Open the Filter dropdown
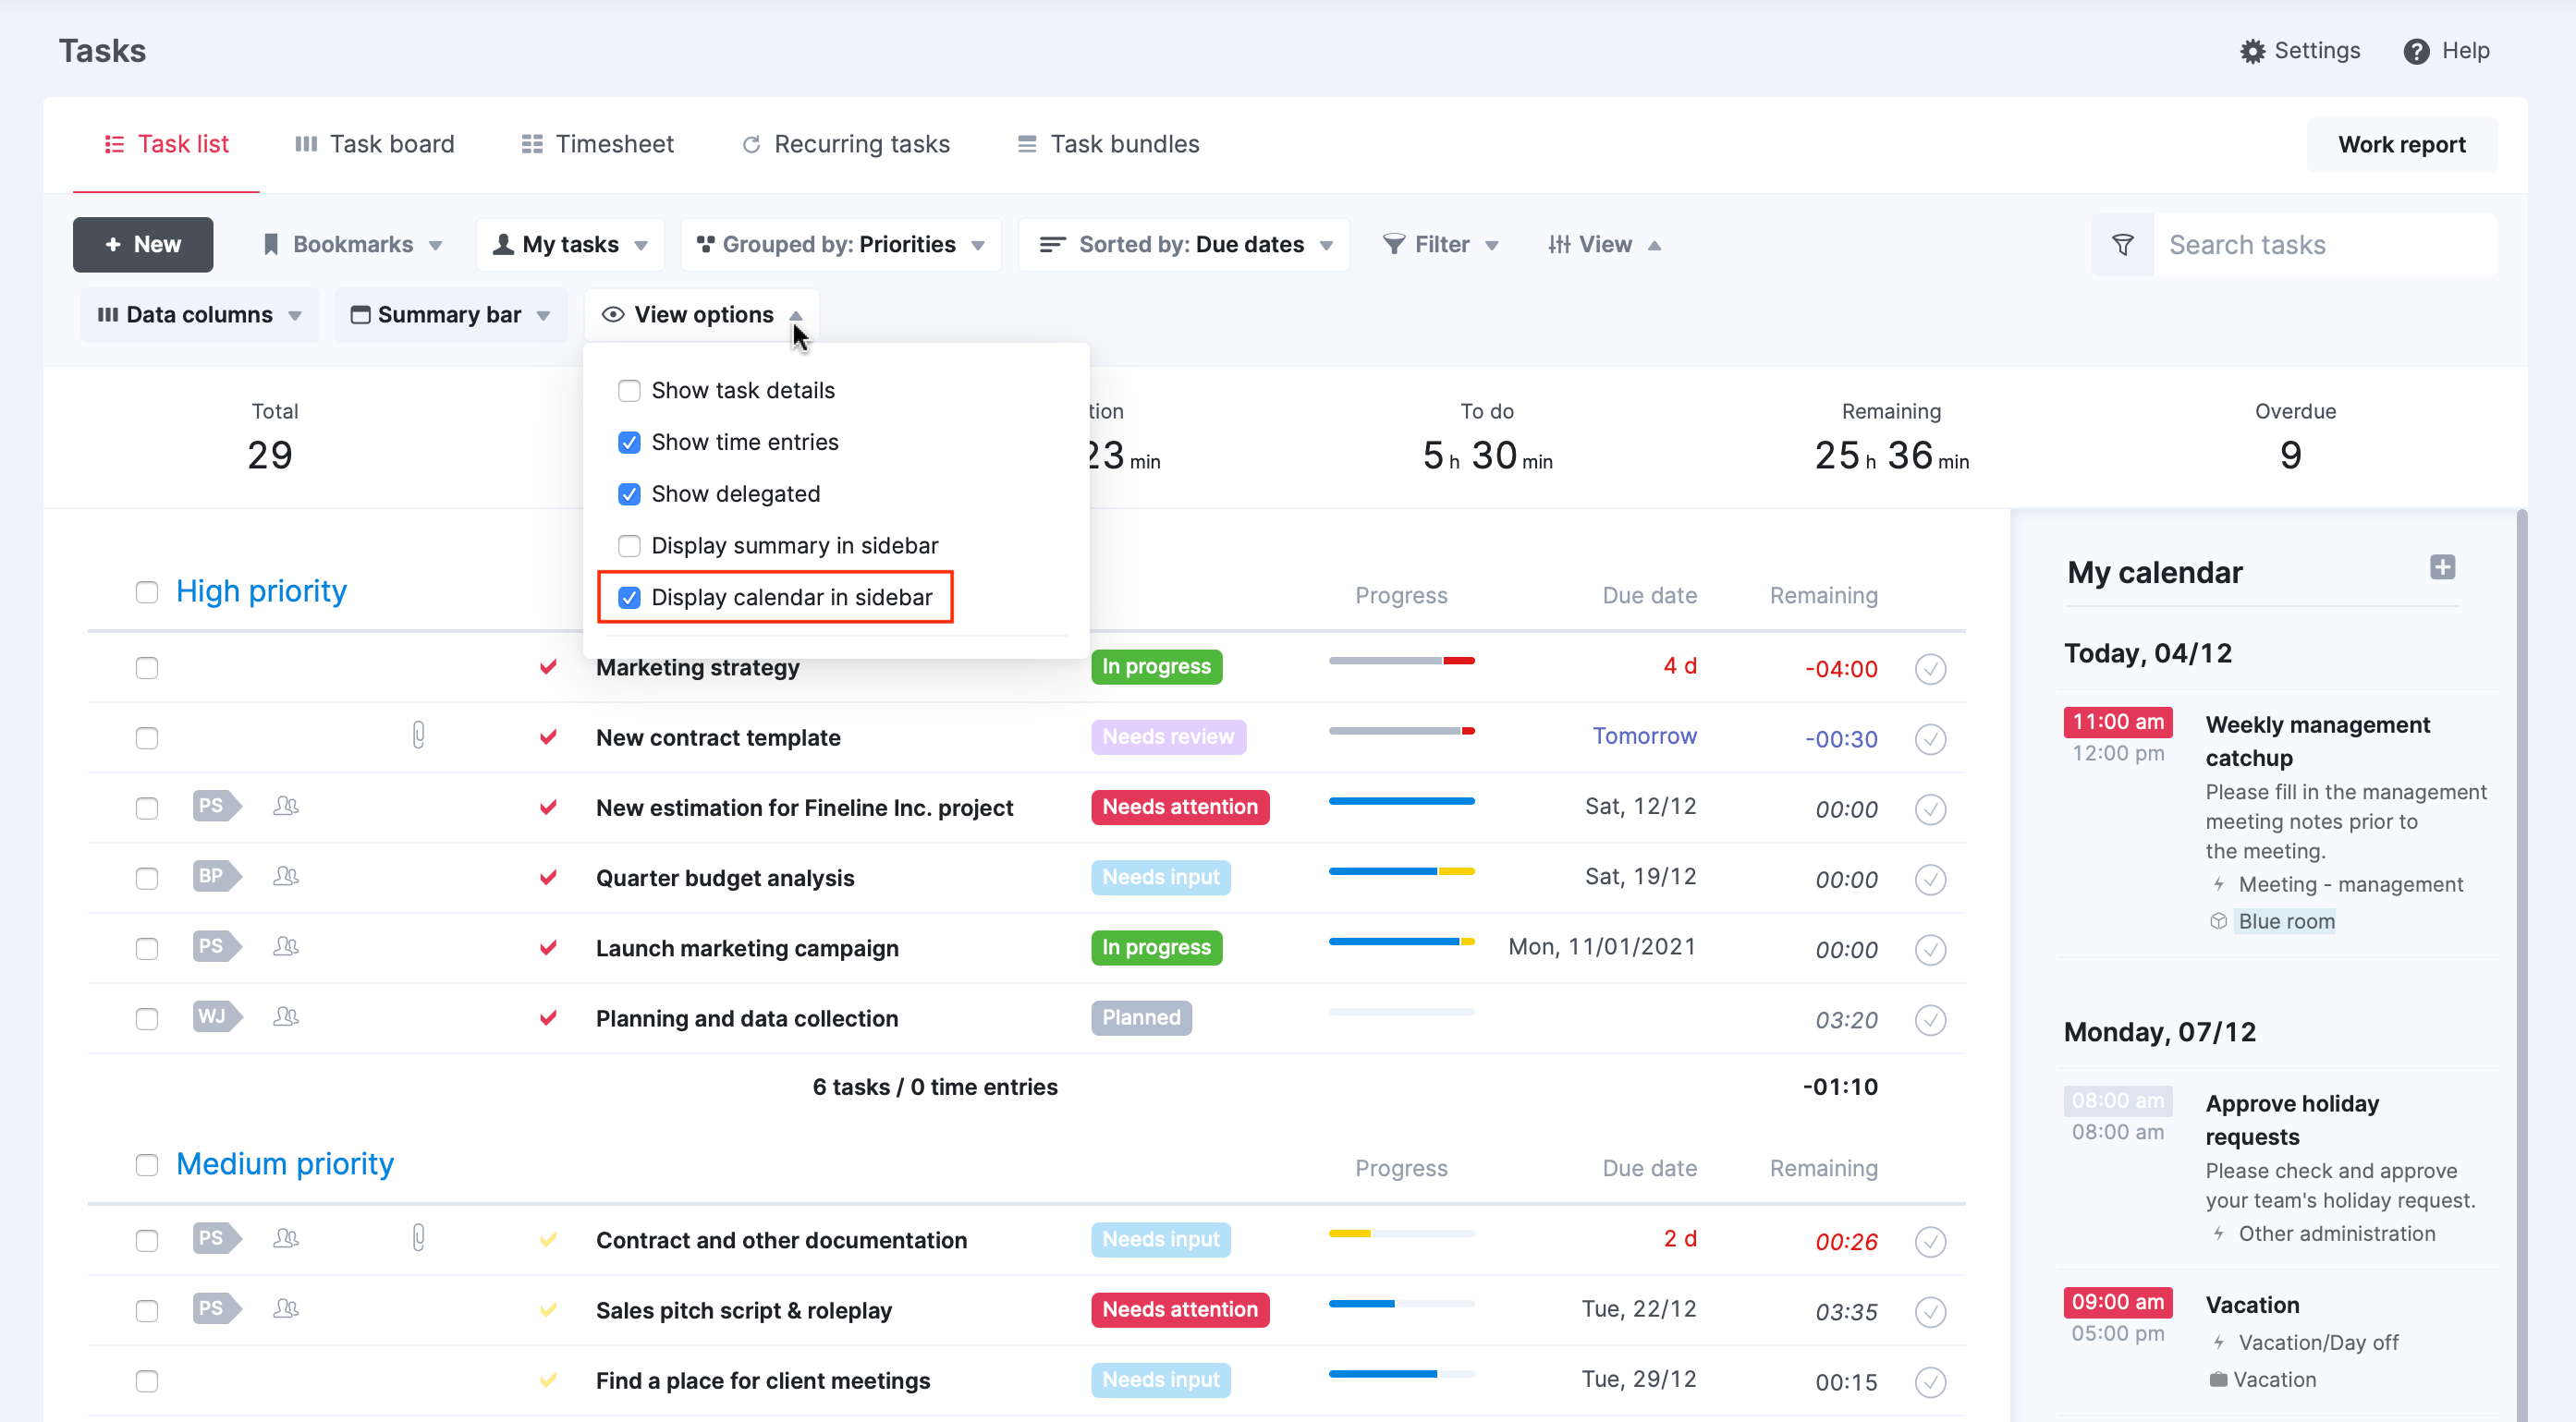This screenshot has width=2576, height=1422. pyautogui.click(x=1440, y=245)
